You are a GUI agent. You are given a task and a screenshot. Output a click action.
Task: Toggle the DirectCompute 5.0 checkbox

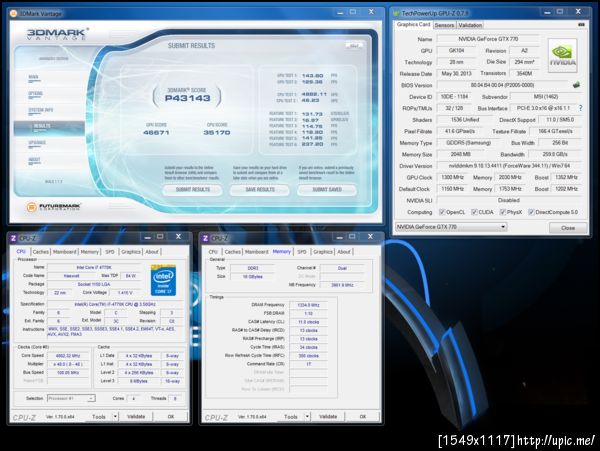tap(531, 212)
